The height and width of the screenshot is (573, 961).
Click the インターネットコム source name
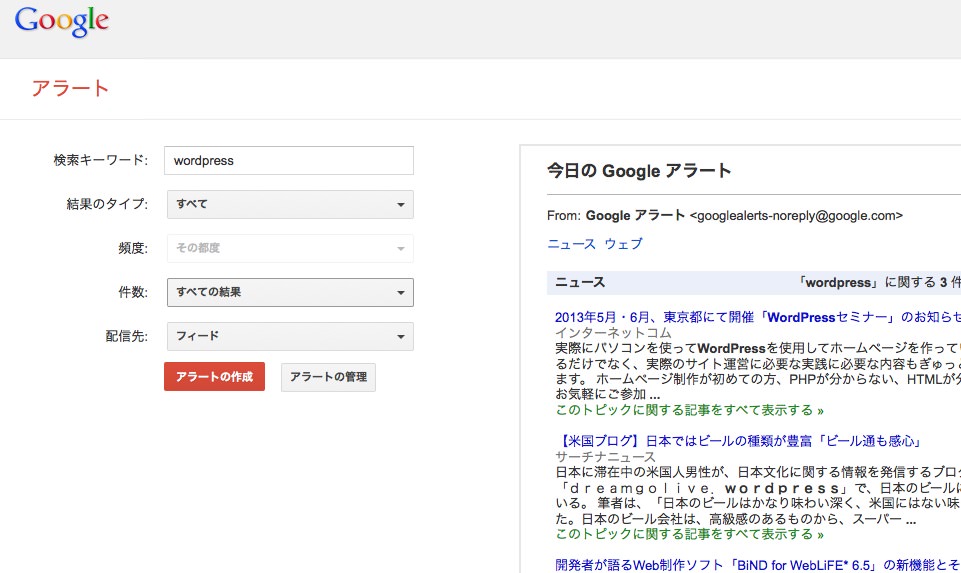tap(613, 333)
